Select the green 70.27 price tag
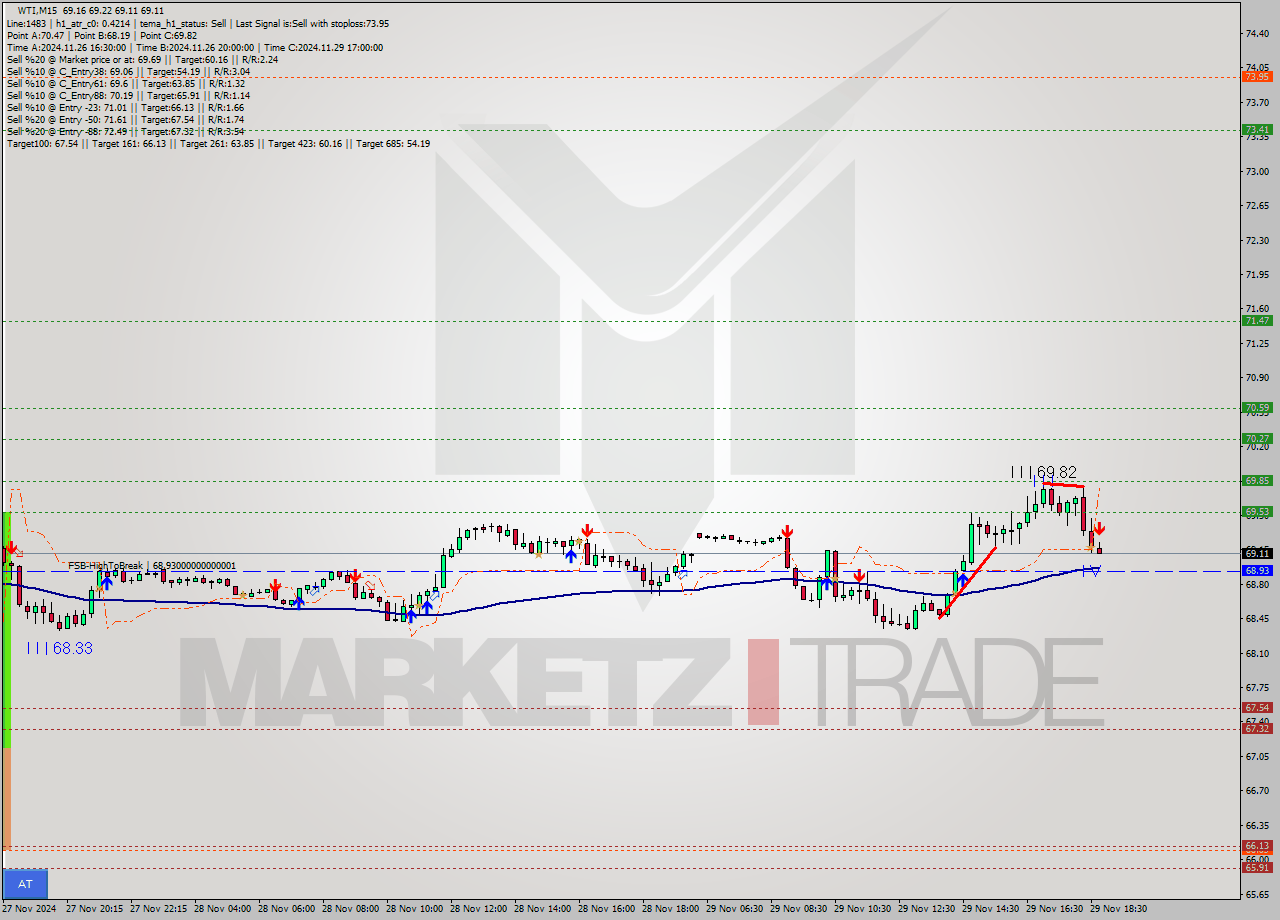 pyautogui.click(x=1257, y=439)
